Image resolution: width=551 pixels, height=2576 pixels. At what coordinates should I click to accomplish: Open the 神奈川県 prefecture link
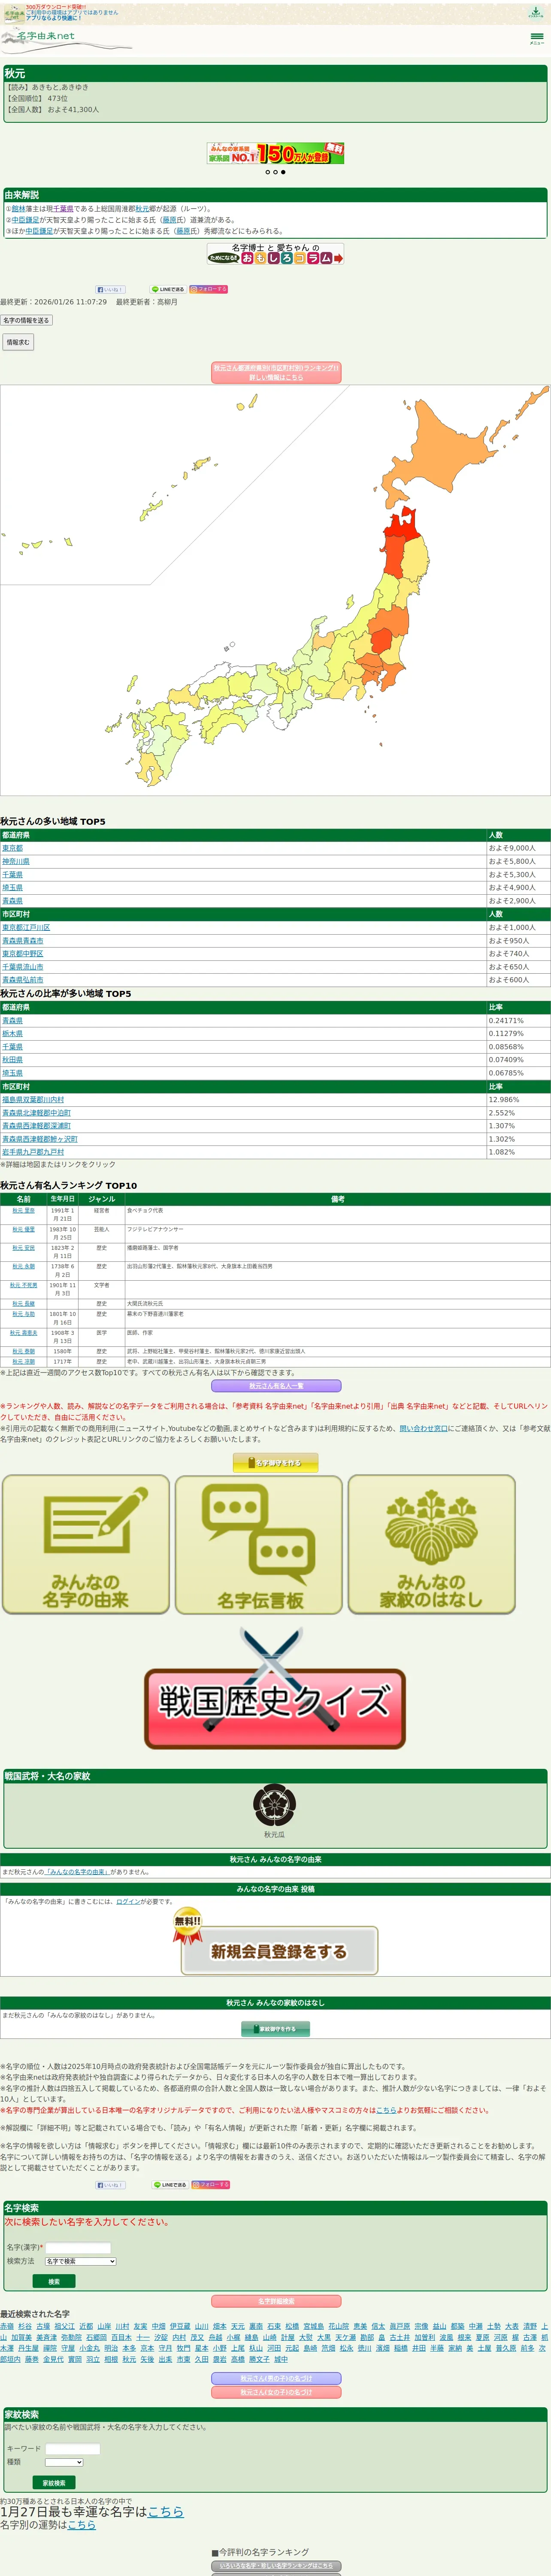point(15,861)
